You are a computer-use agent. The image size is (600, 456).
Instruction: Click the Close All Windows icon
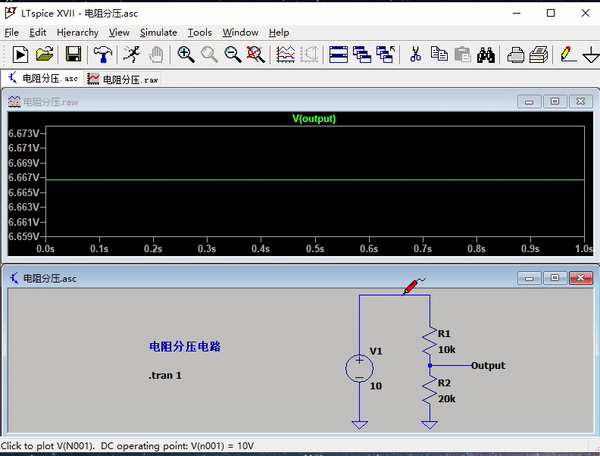point(386,55)
